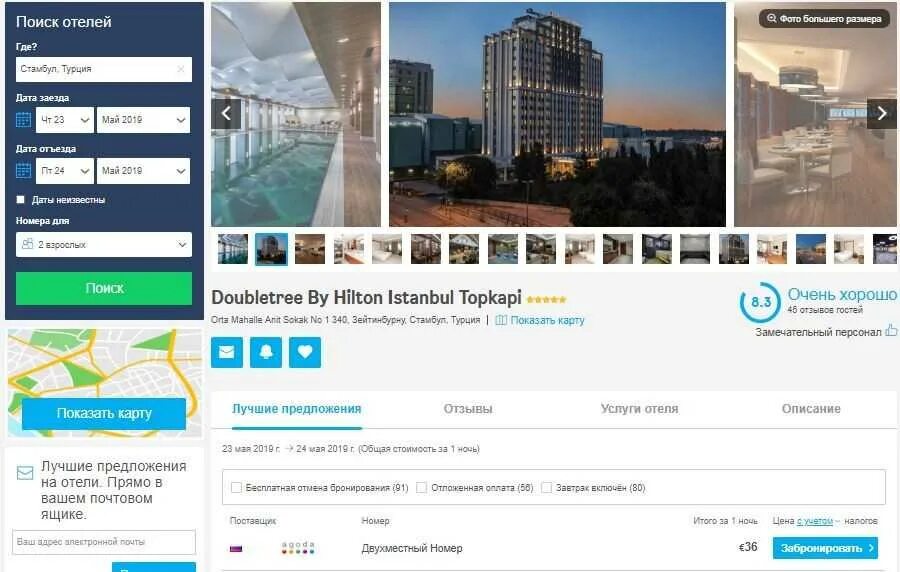900x572 pixels.
Task: Click the bell price alert icon
Action: tap(266, 352)
